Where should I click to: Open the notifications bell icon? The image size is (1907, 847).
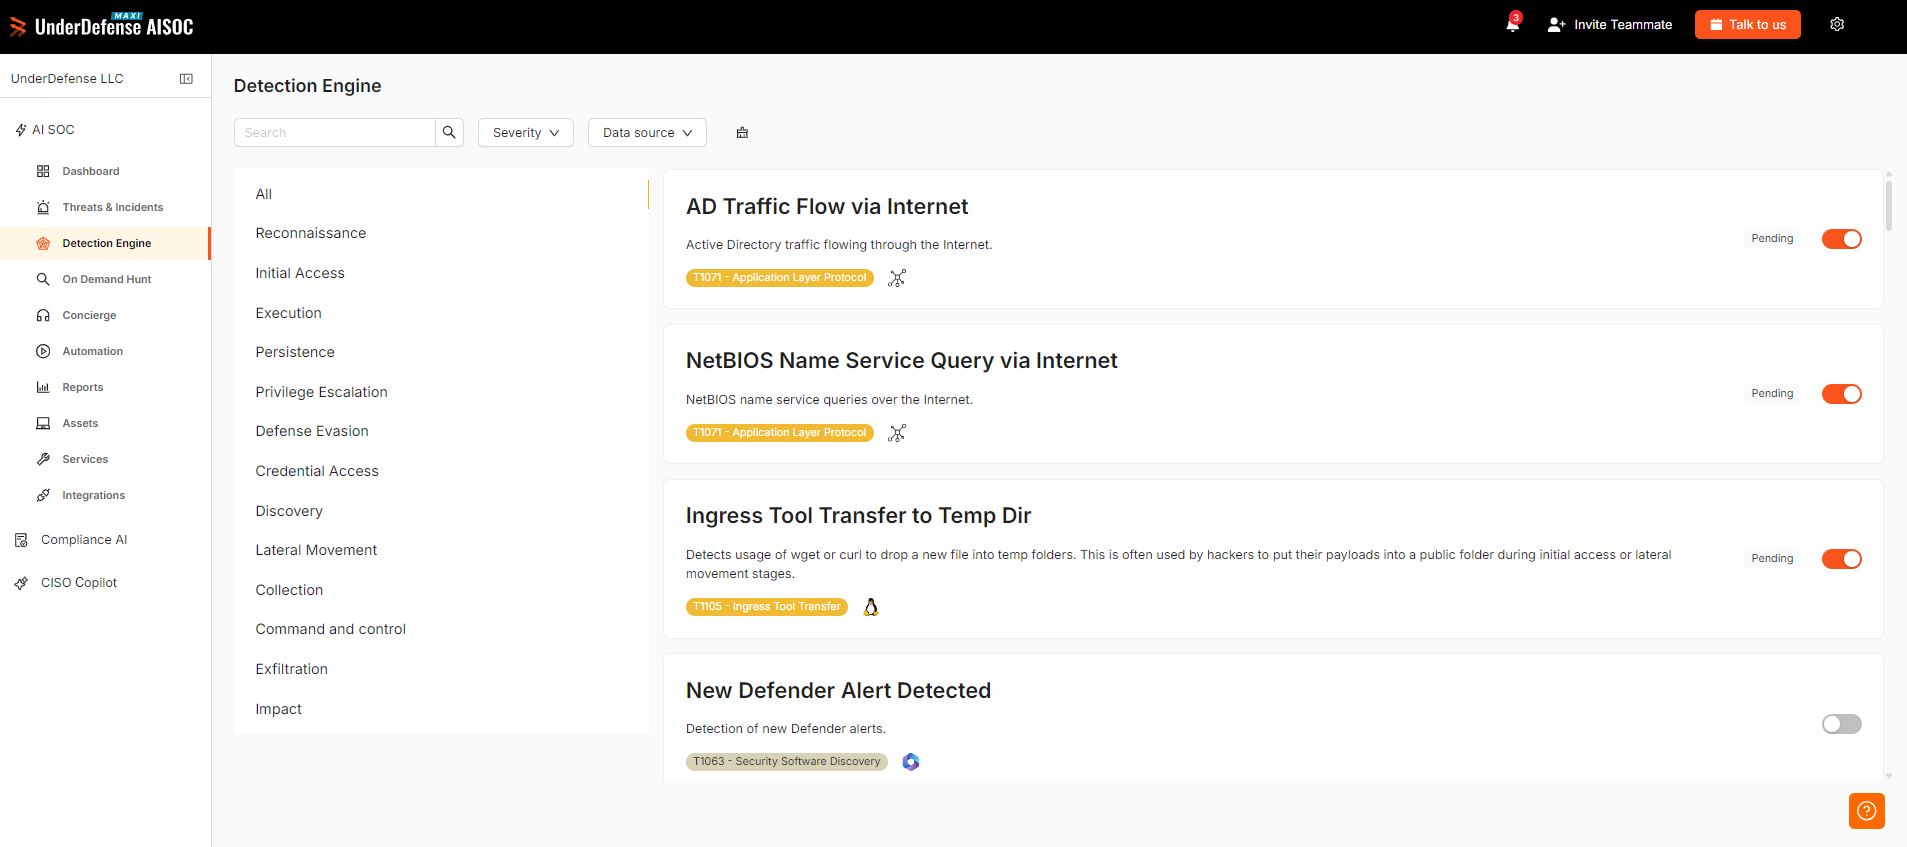(x=1512, y=24)
